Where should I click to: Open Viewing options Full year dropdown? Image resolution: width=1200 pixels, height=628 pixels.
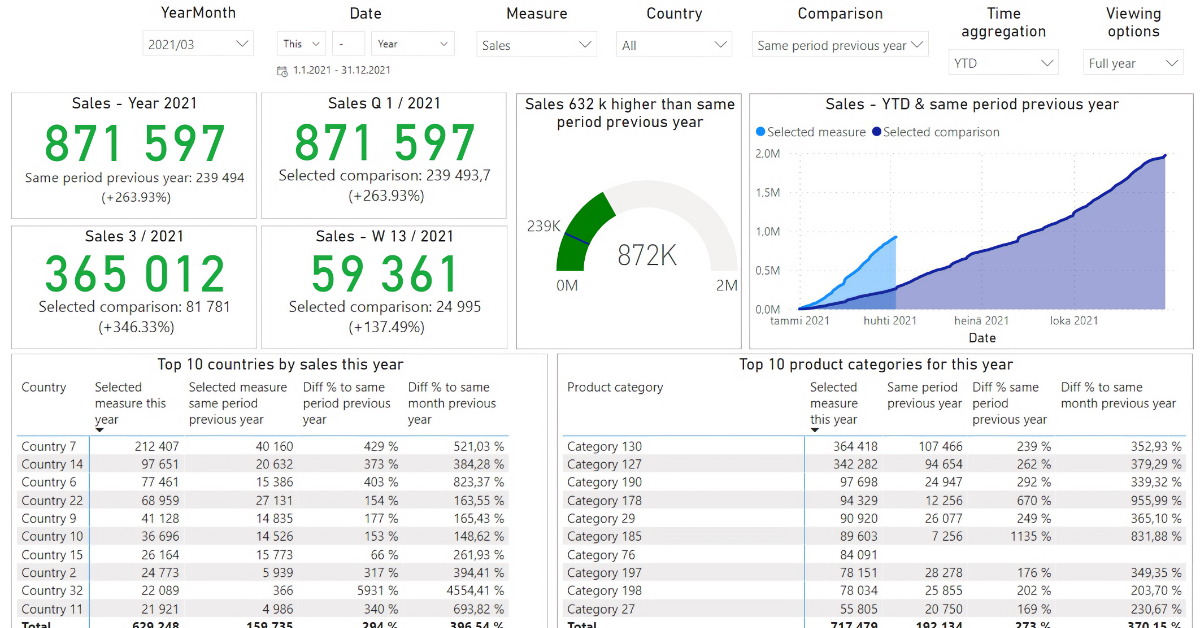[x=1133, y=63]
